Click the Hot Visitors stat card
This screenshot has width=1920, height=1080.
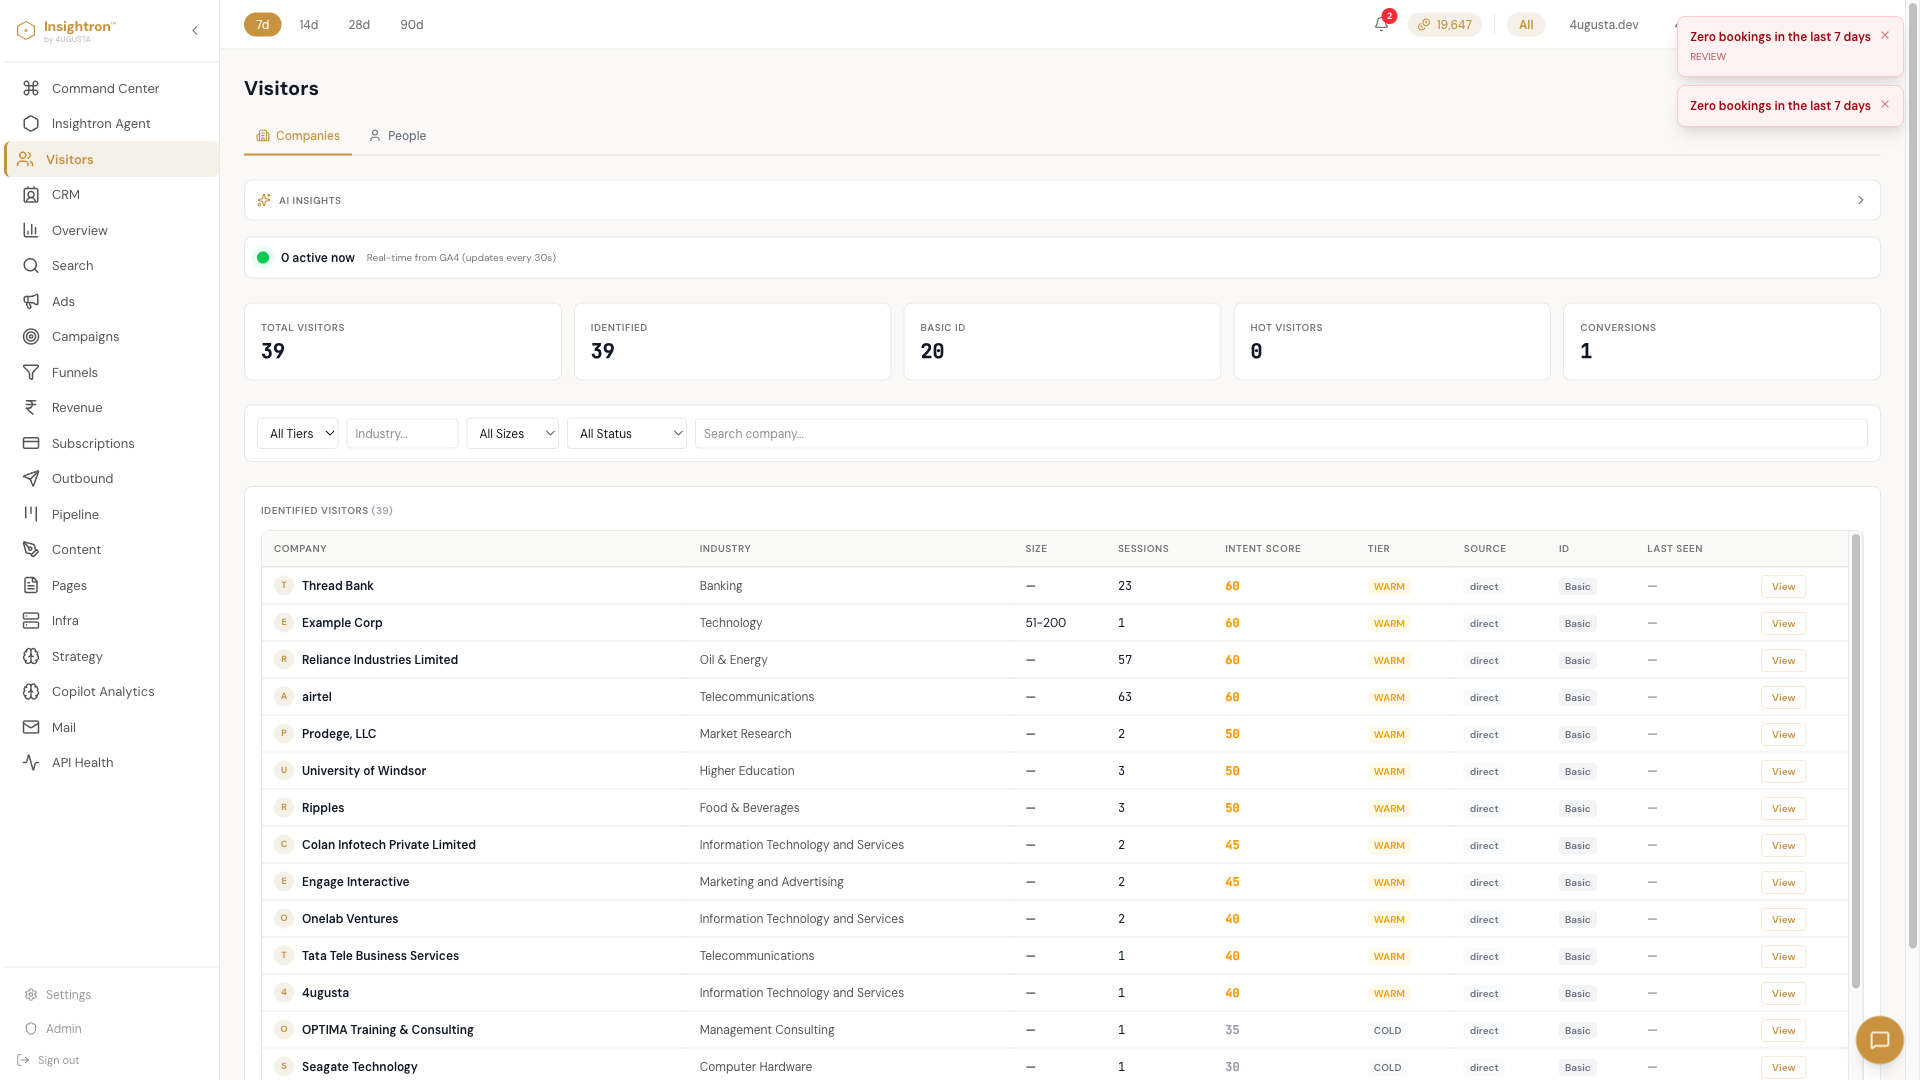point(1392,341)
